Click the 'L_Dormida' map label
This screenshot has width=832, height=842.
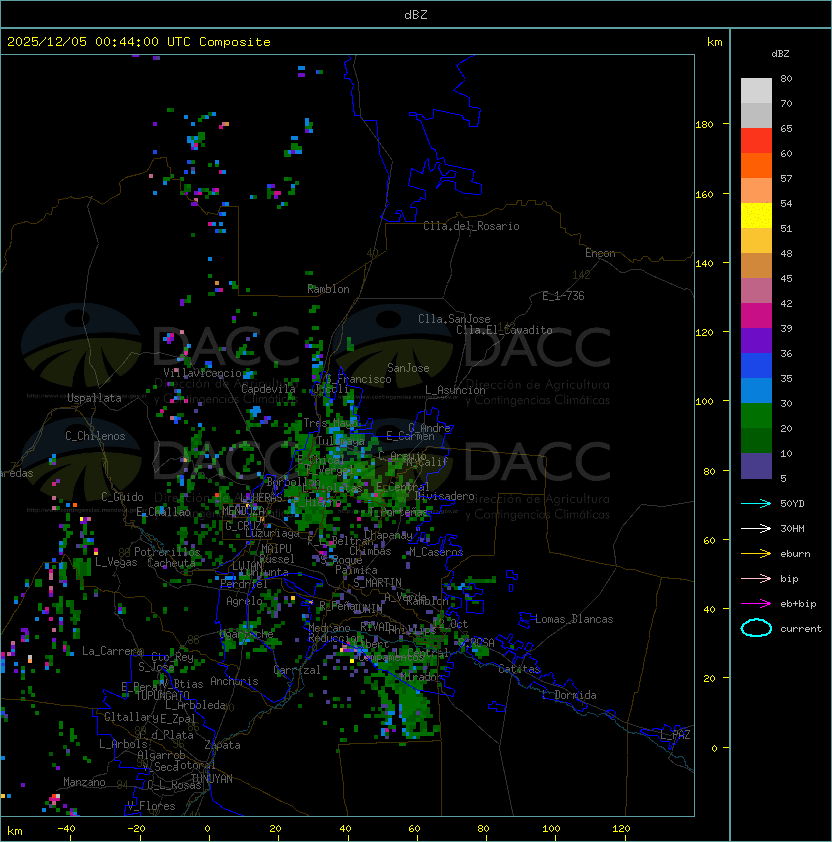click(x=569, y=695)
